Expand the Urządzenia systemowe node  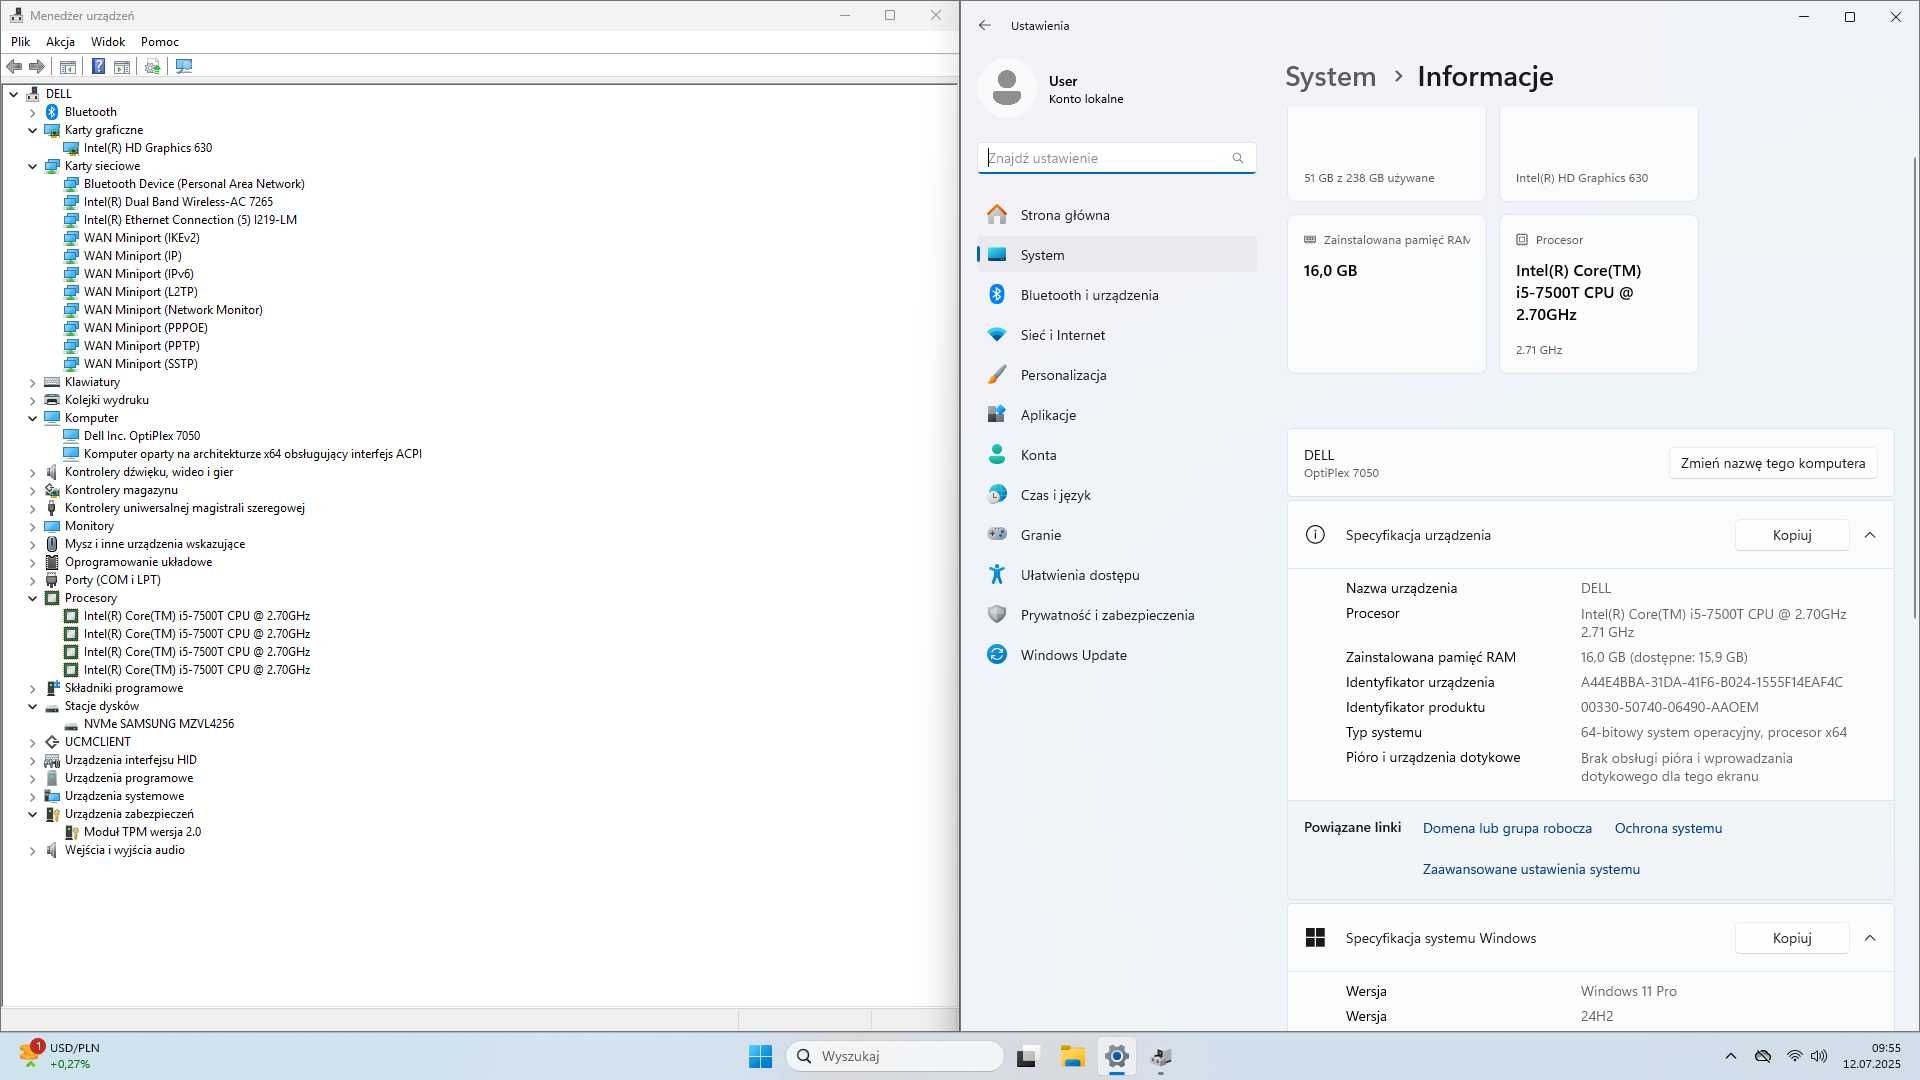pyautogui.click(x=32, y=796)
